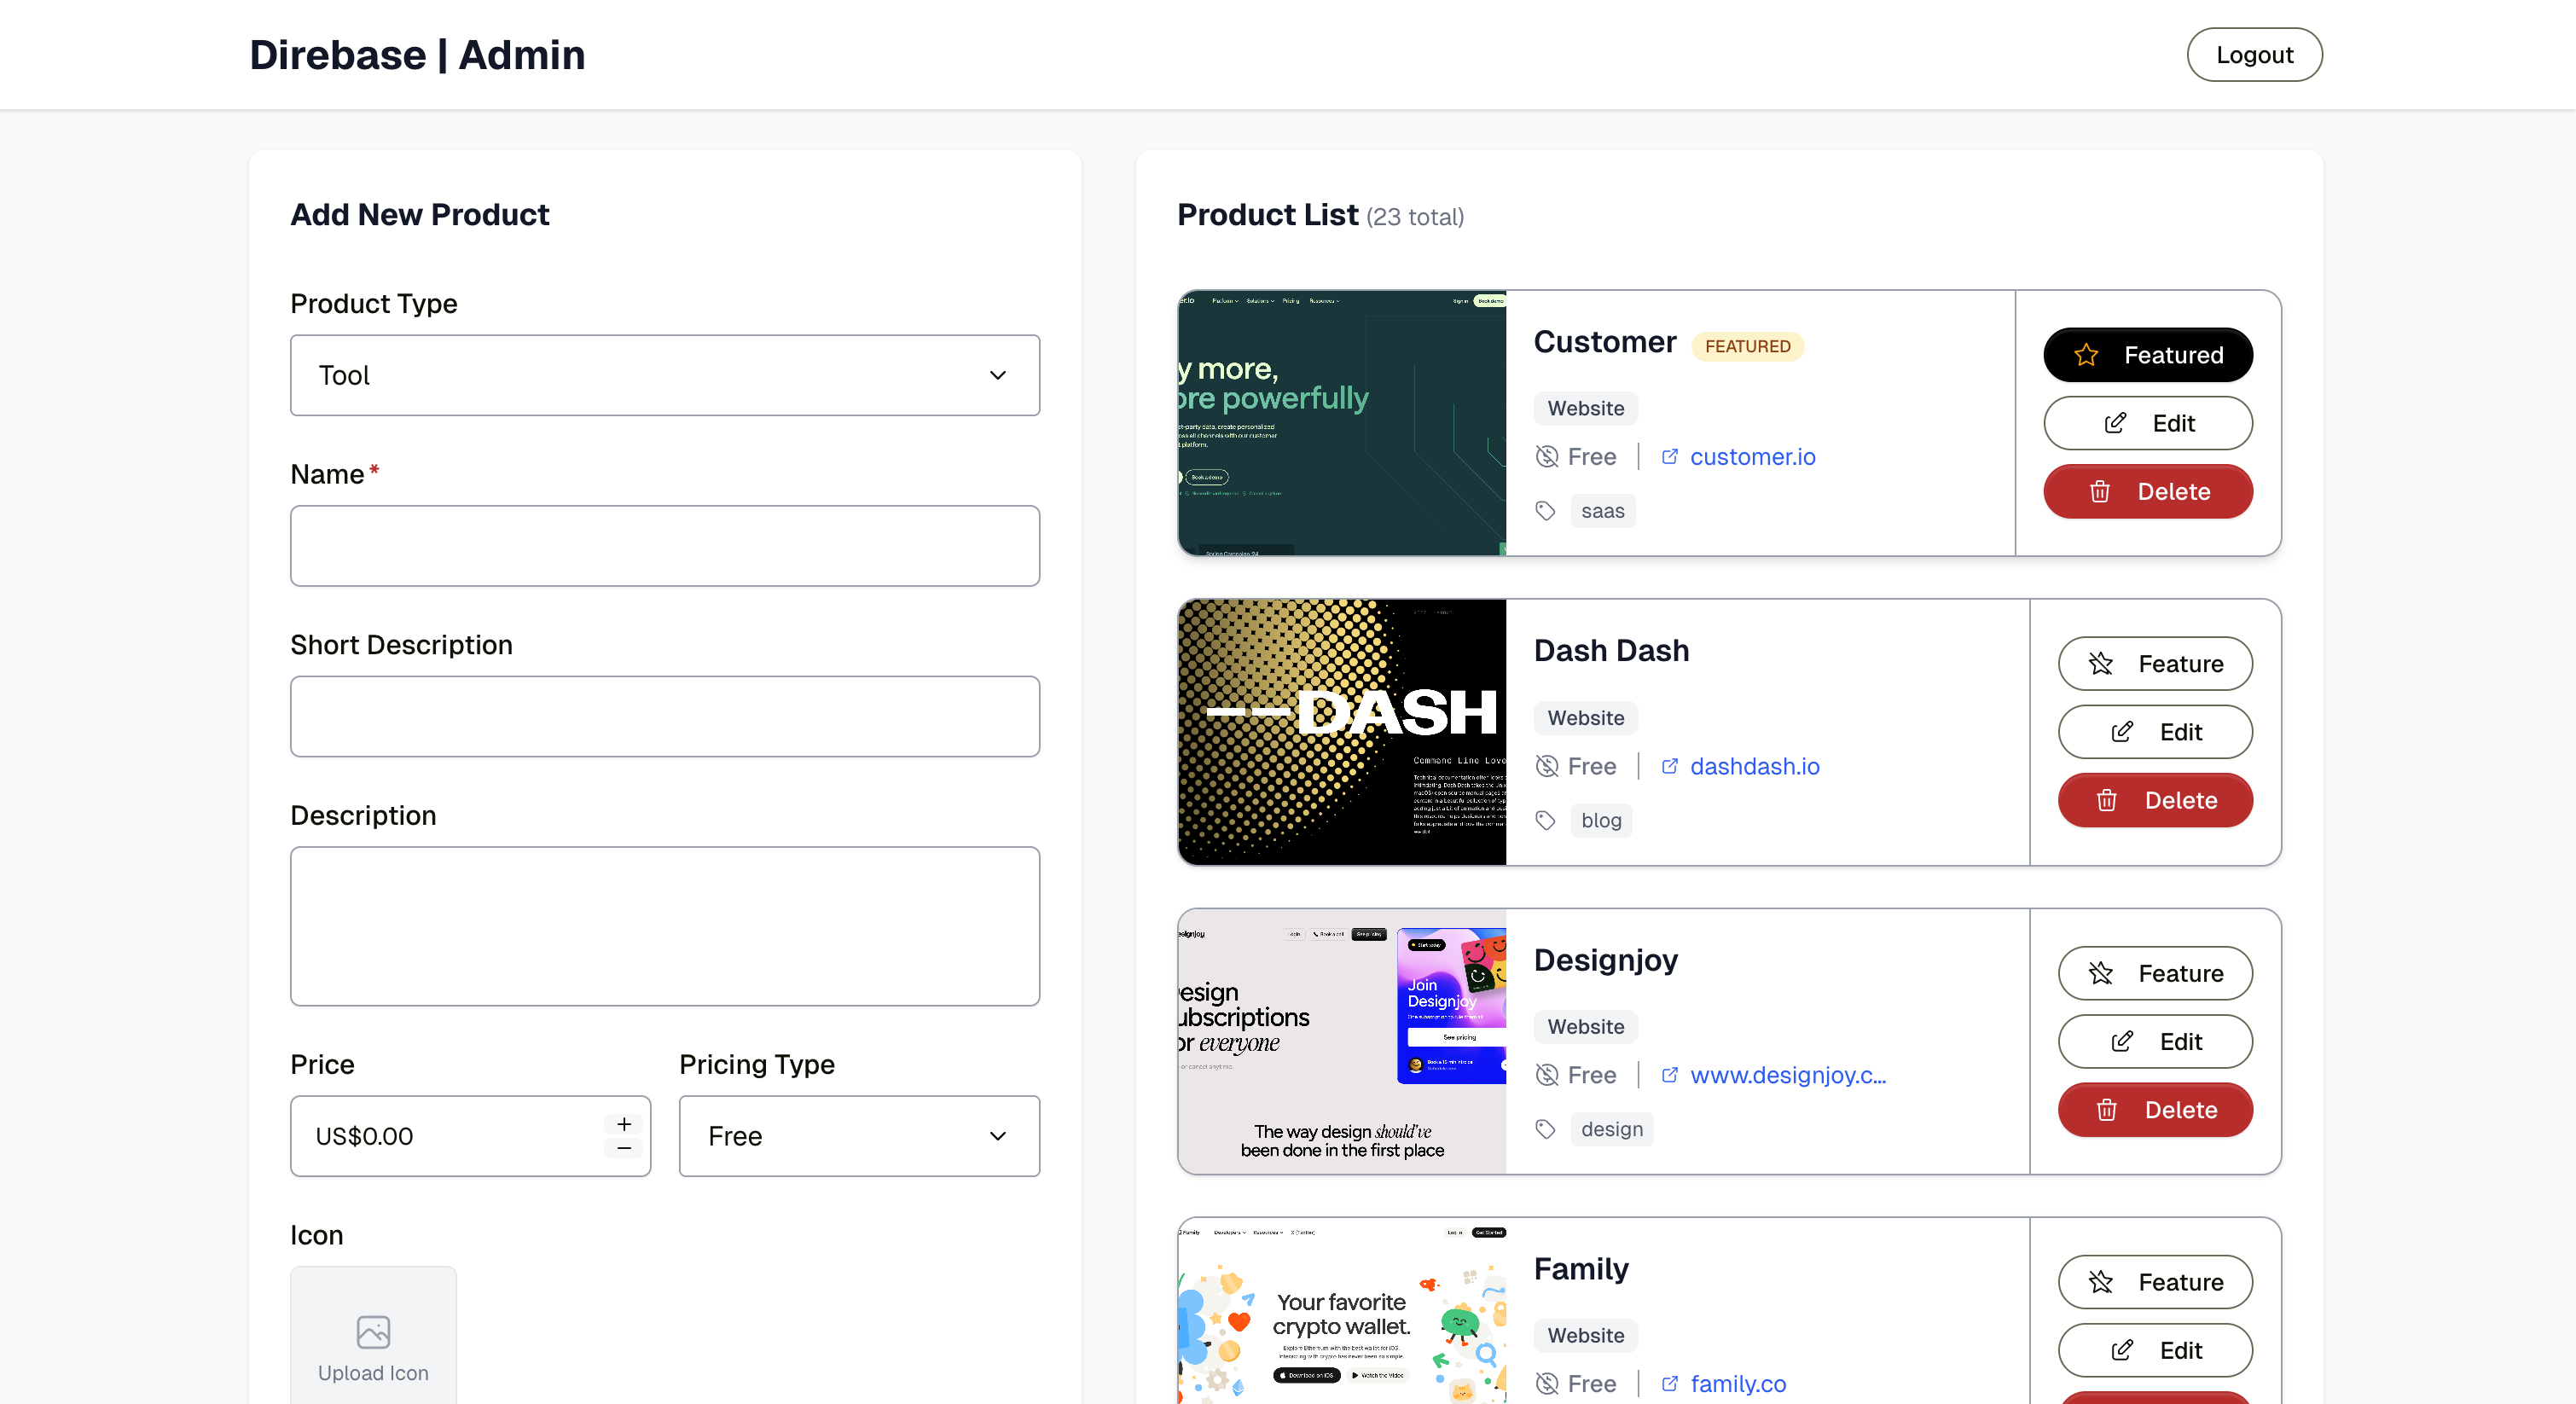This screenshot has height=1404, width=2576.
Task: Click the pencil icon on Customer's Edit button
Action: [2115, 423]
